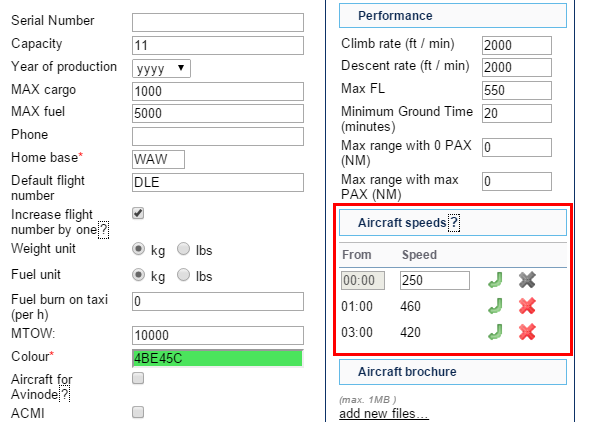Click add new files link
This screenshot has height=422, width=591.
pyautogui.click(x=384, y=413)
